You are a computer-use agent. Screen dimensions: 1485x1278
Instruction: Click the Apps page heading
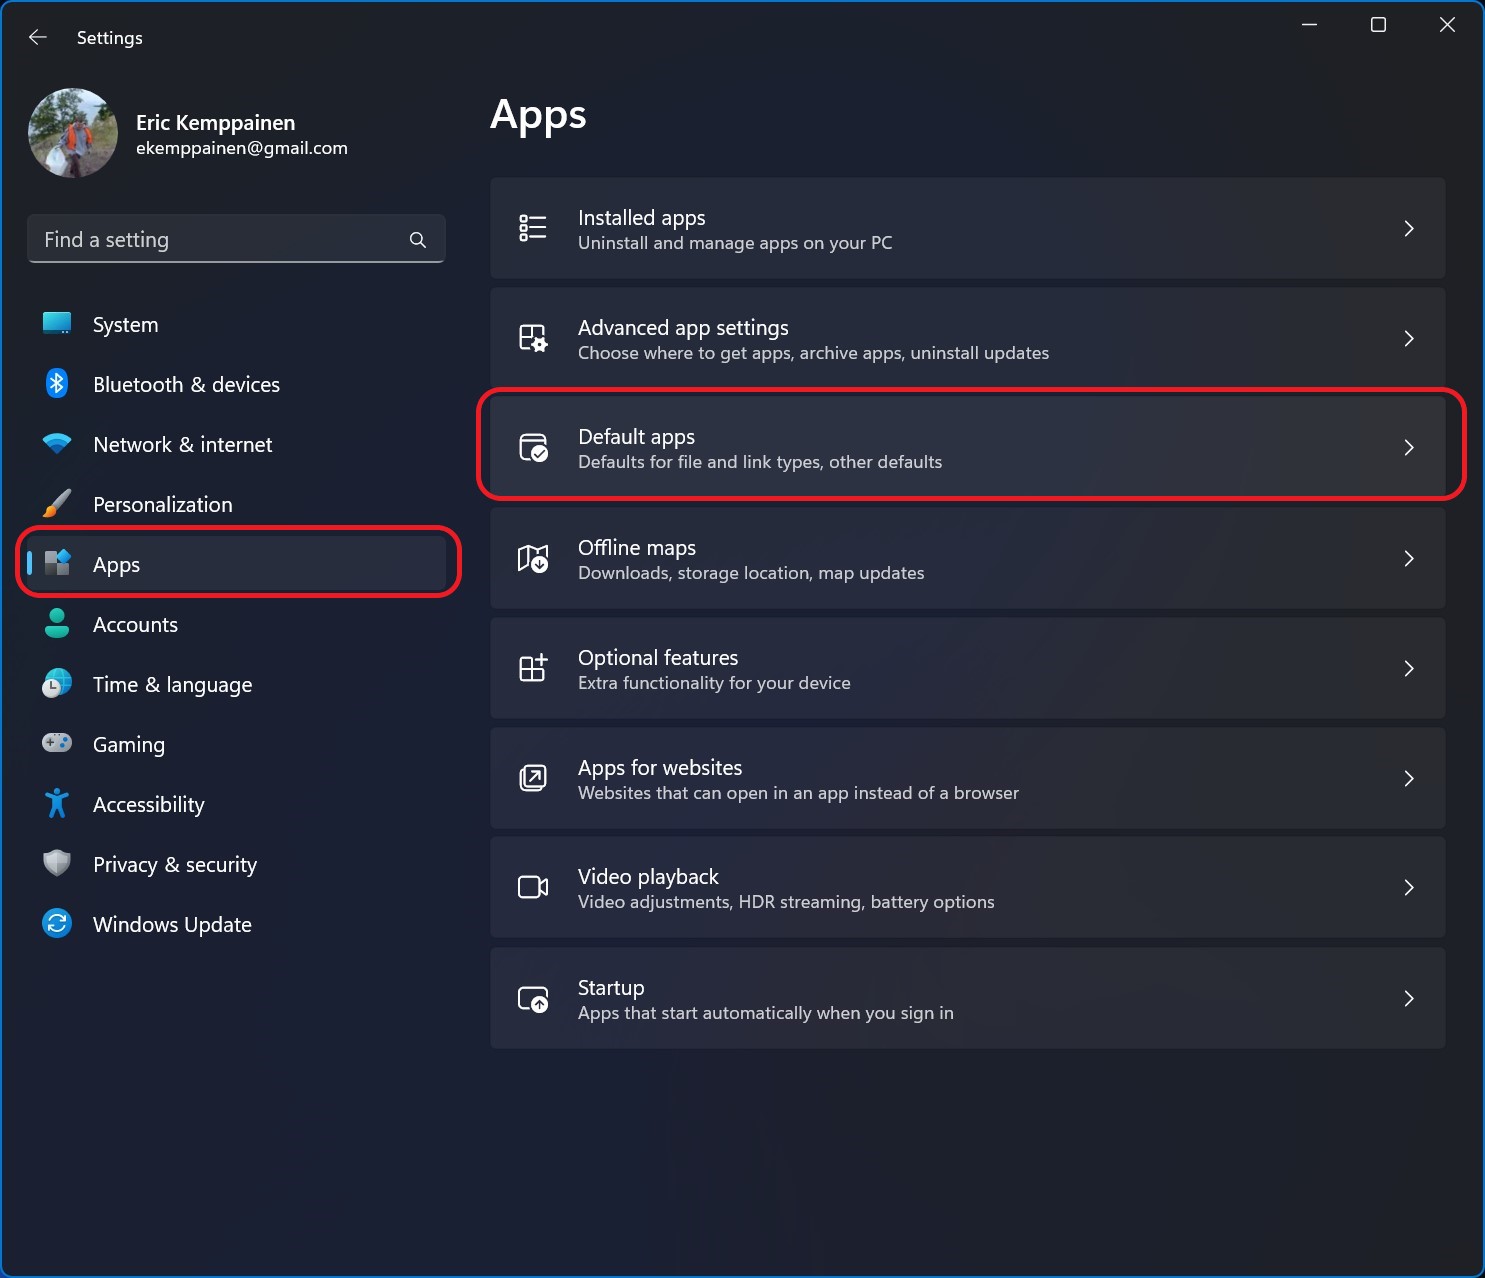538,116
